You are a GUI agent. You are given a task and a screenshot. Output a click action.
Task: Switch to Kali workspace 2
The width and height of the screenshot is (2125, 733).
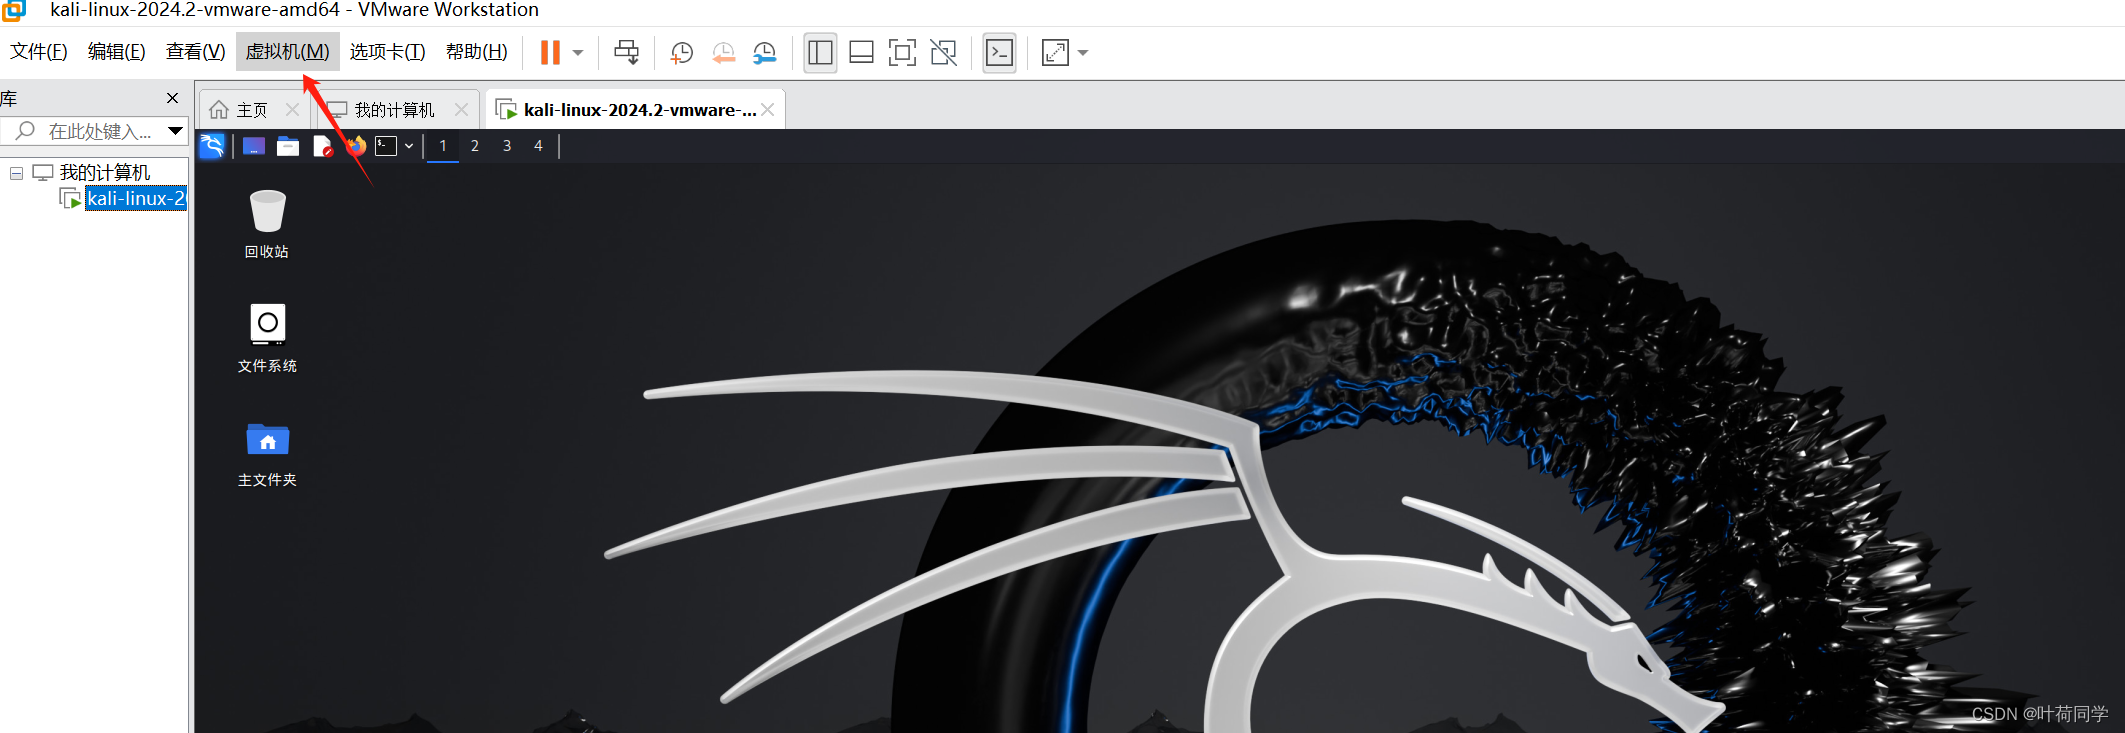pyautogui.click(x=475, y=146)
